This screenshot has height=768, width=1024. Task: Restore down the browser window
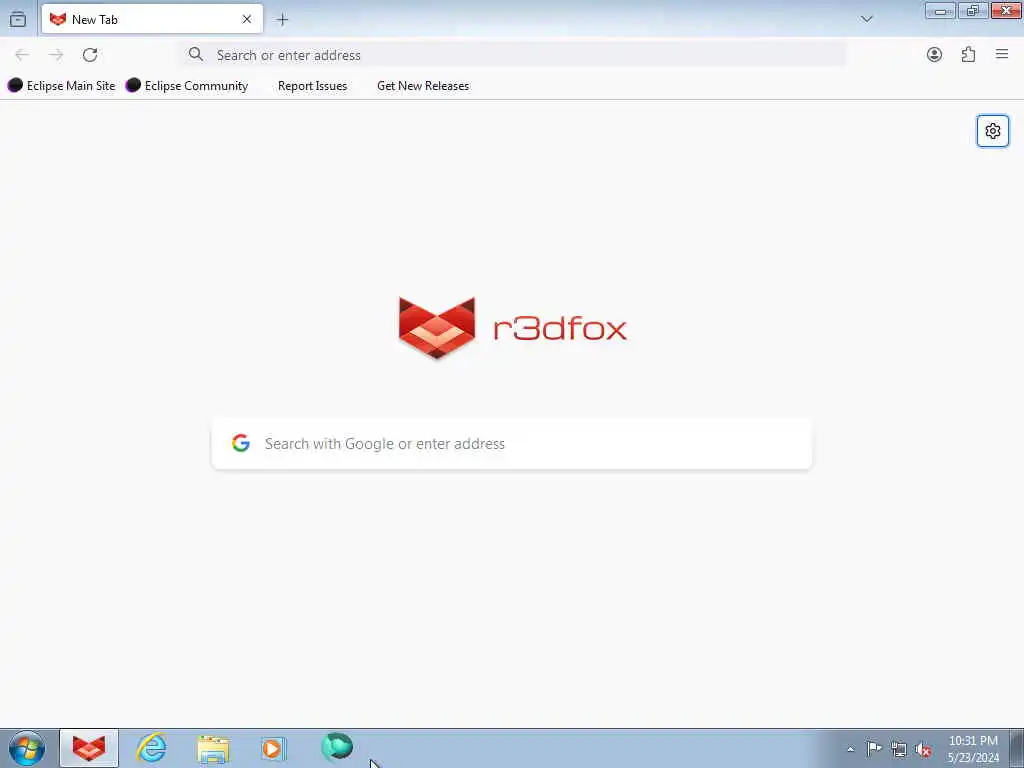click(x=973, y=10)
